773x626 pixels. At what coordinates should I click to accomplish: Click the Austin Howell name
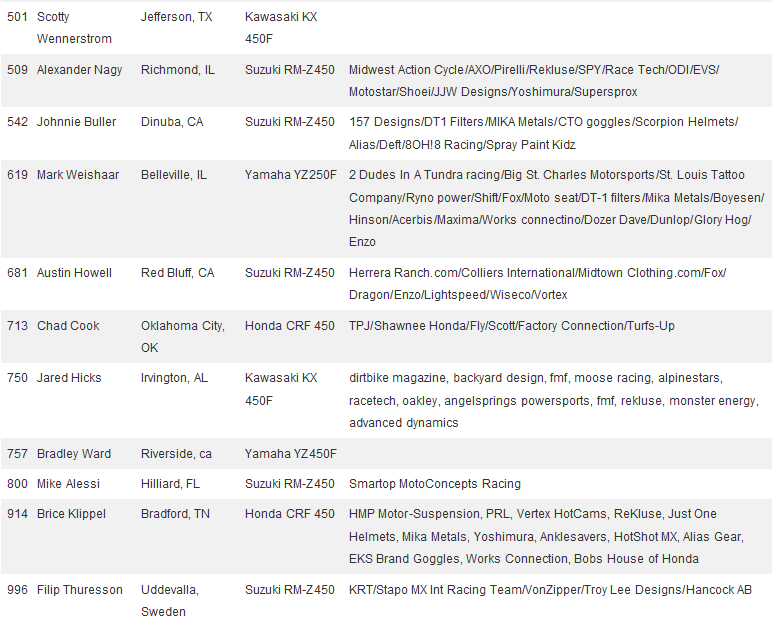(76, 273)
